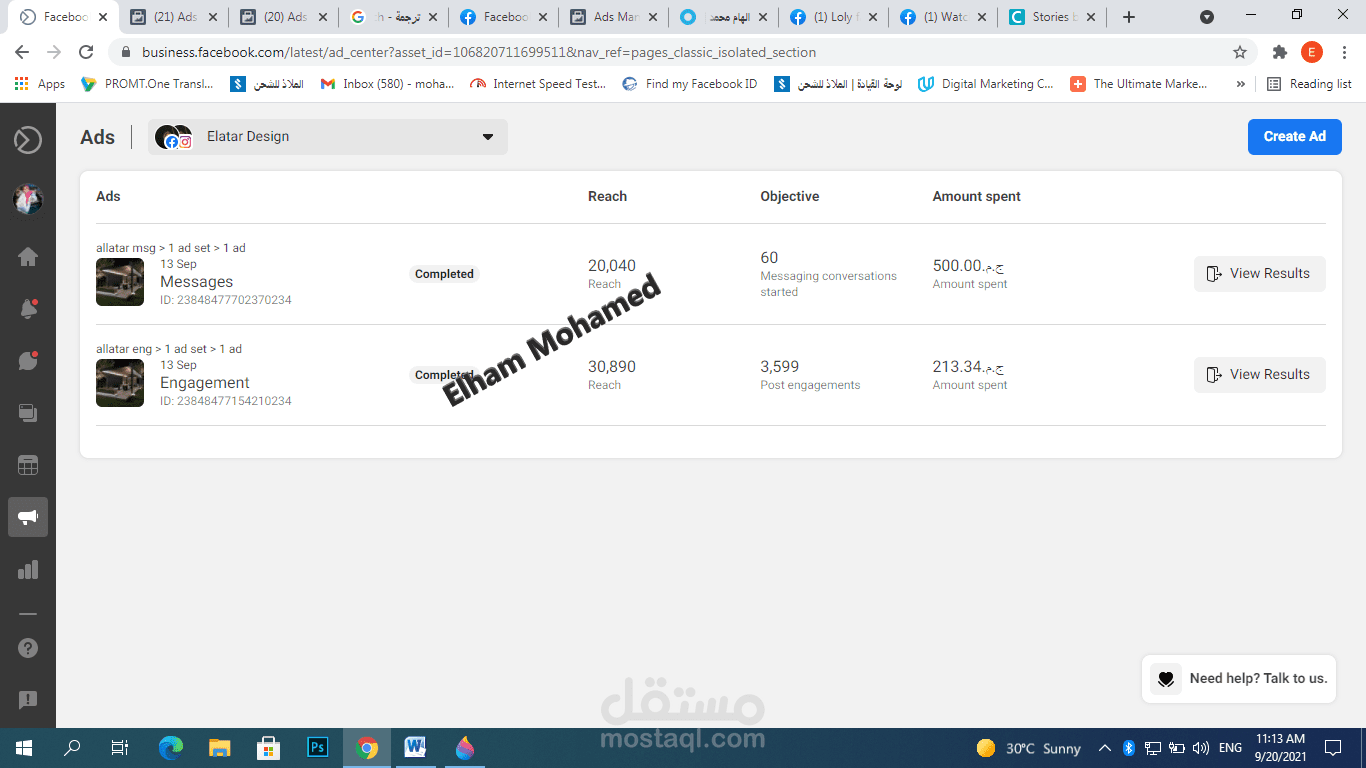Click the ENG language indicator in taskbar

click(x=1231, y=748)
